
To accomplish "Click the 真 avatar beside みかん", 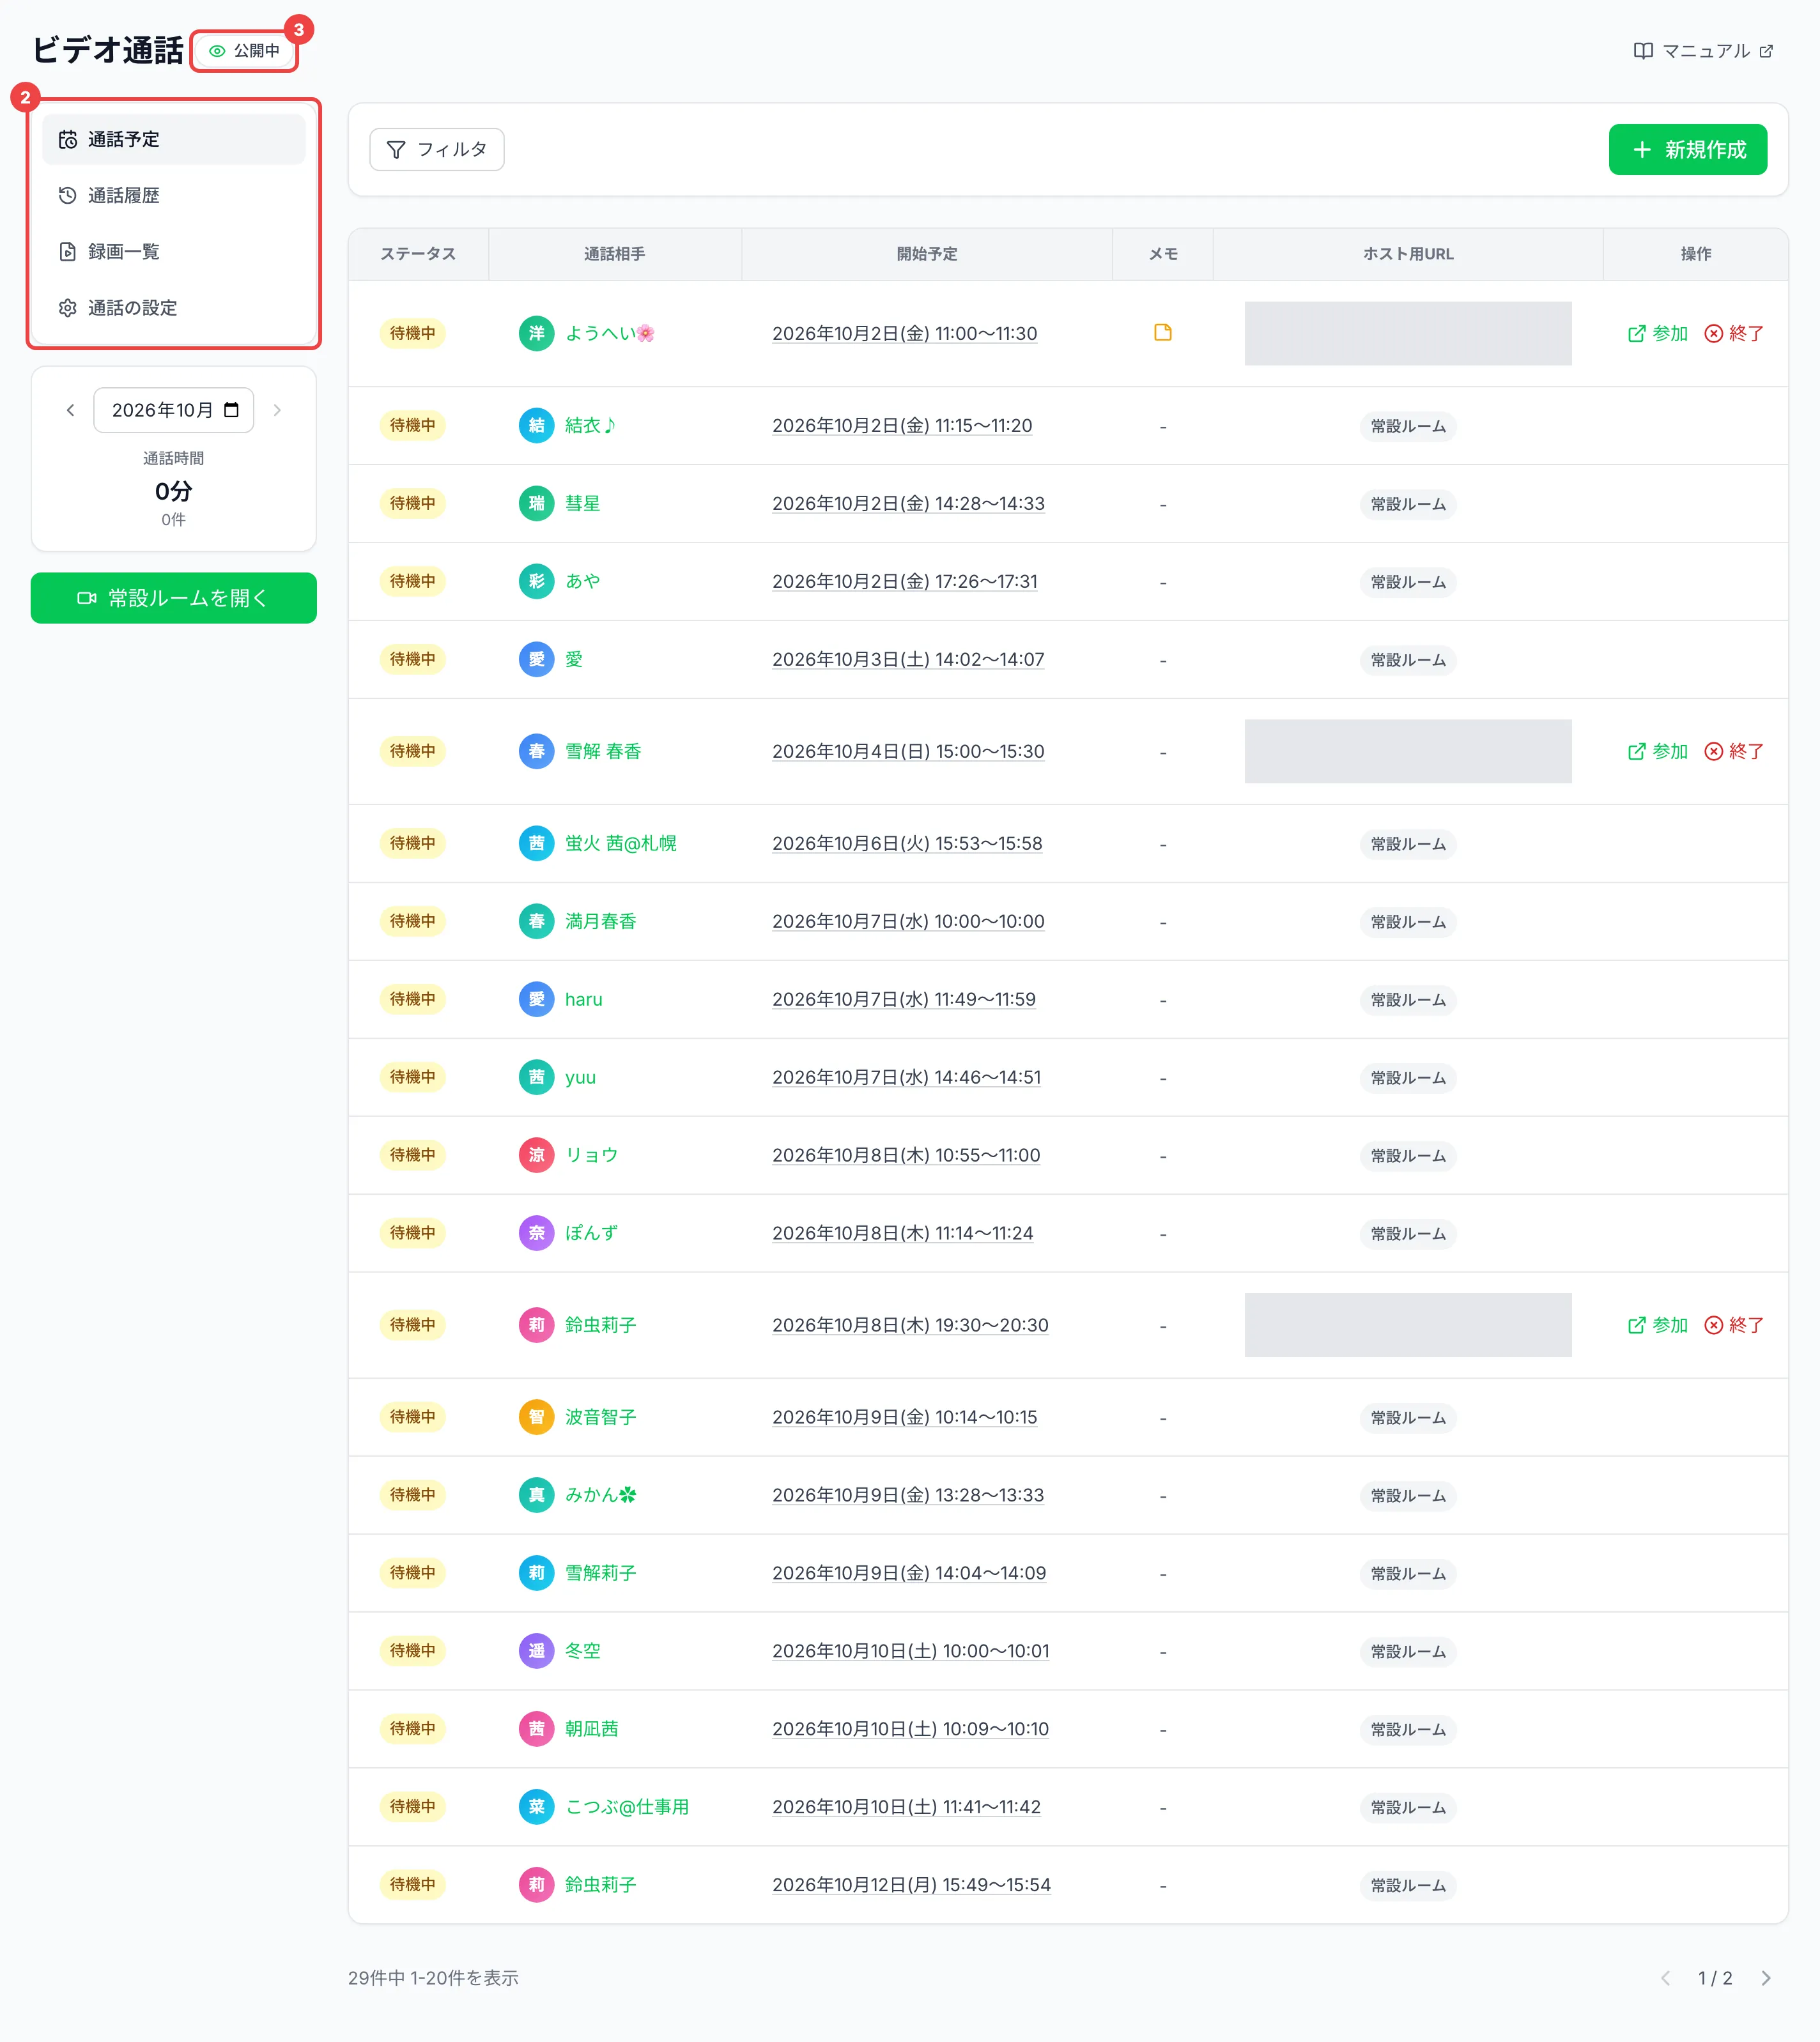I will 536,1495.
